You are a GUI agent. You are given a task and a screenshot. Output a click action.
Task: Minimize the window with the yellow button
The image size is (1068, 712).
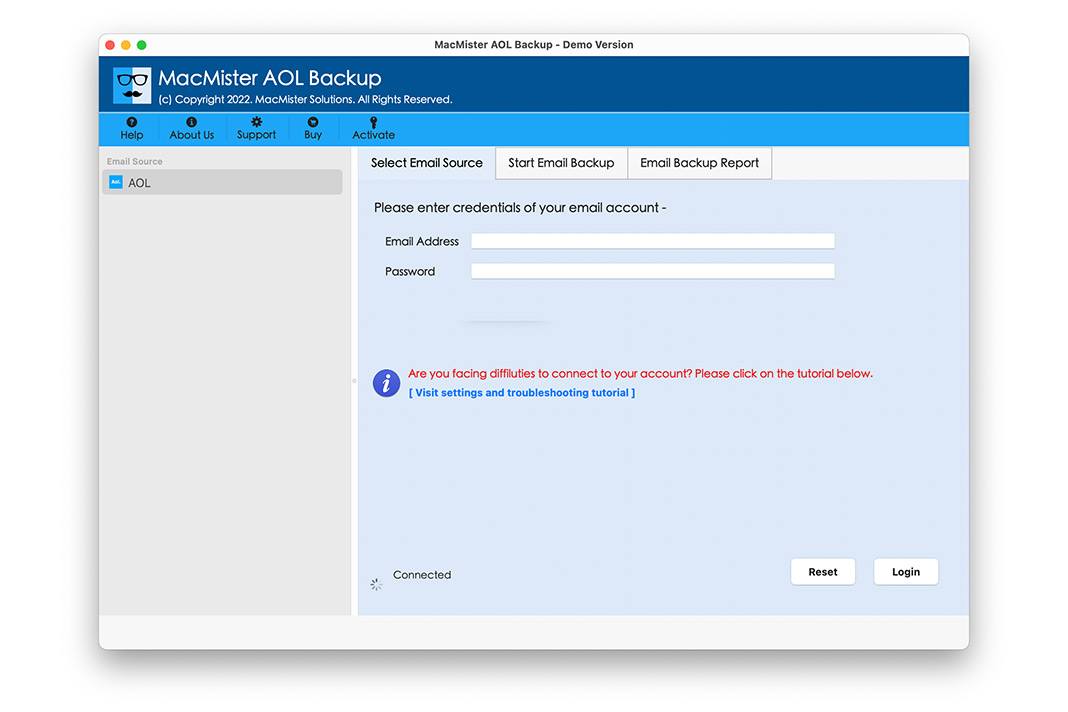point(126,45)
